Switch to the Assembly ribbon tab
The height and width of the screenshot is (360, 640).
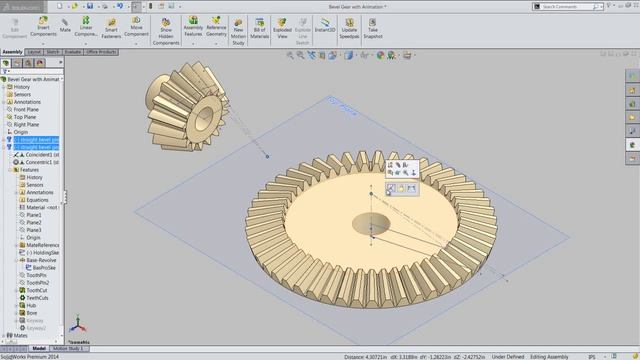coord(12,52)
